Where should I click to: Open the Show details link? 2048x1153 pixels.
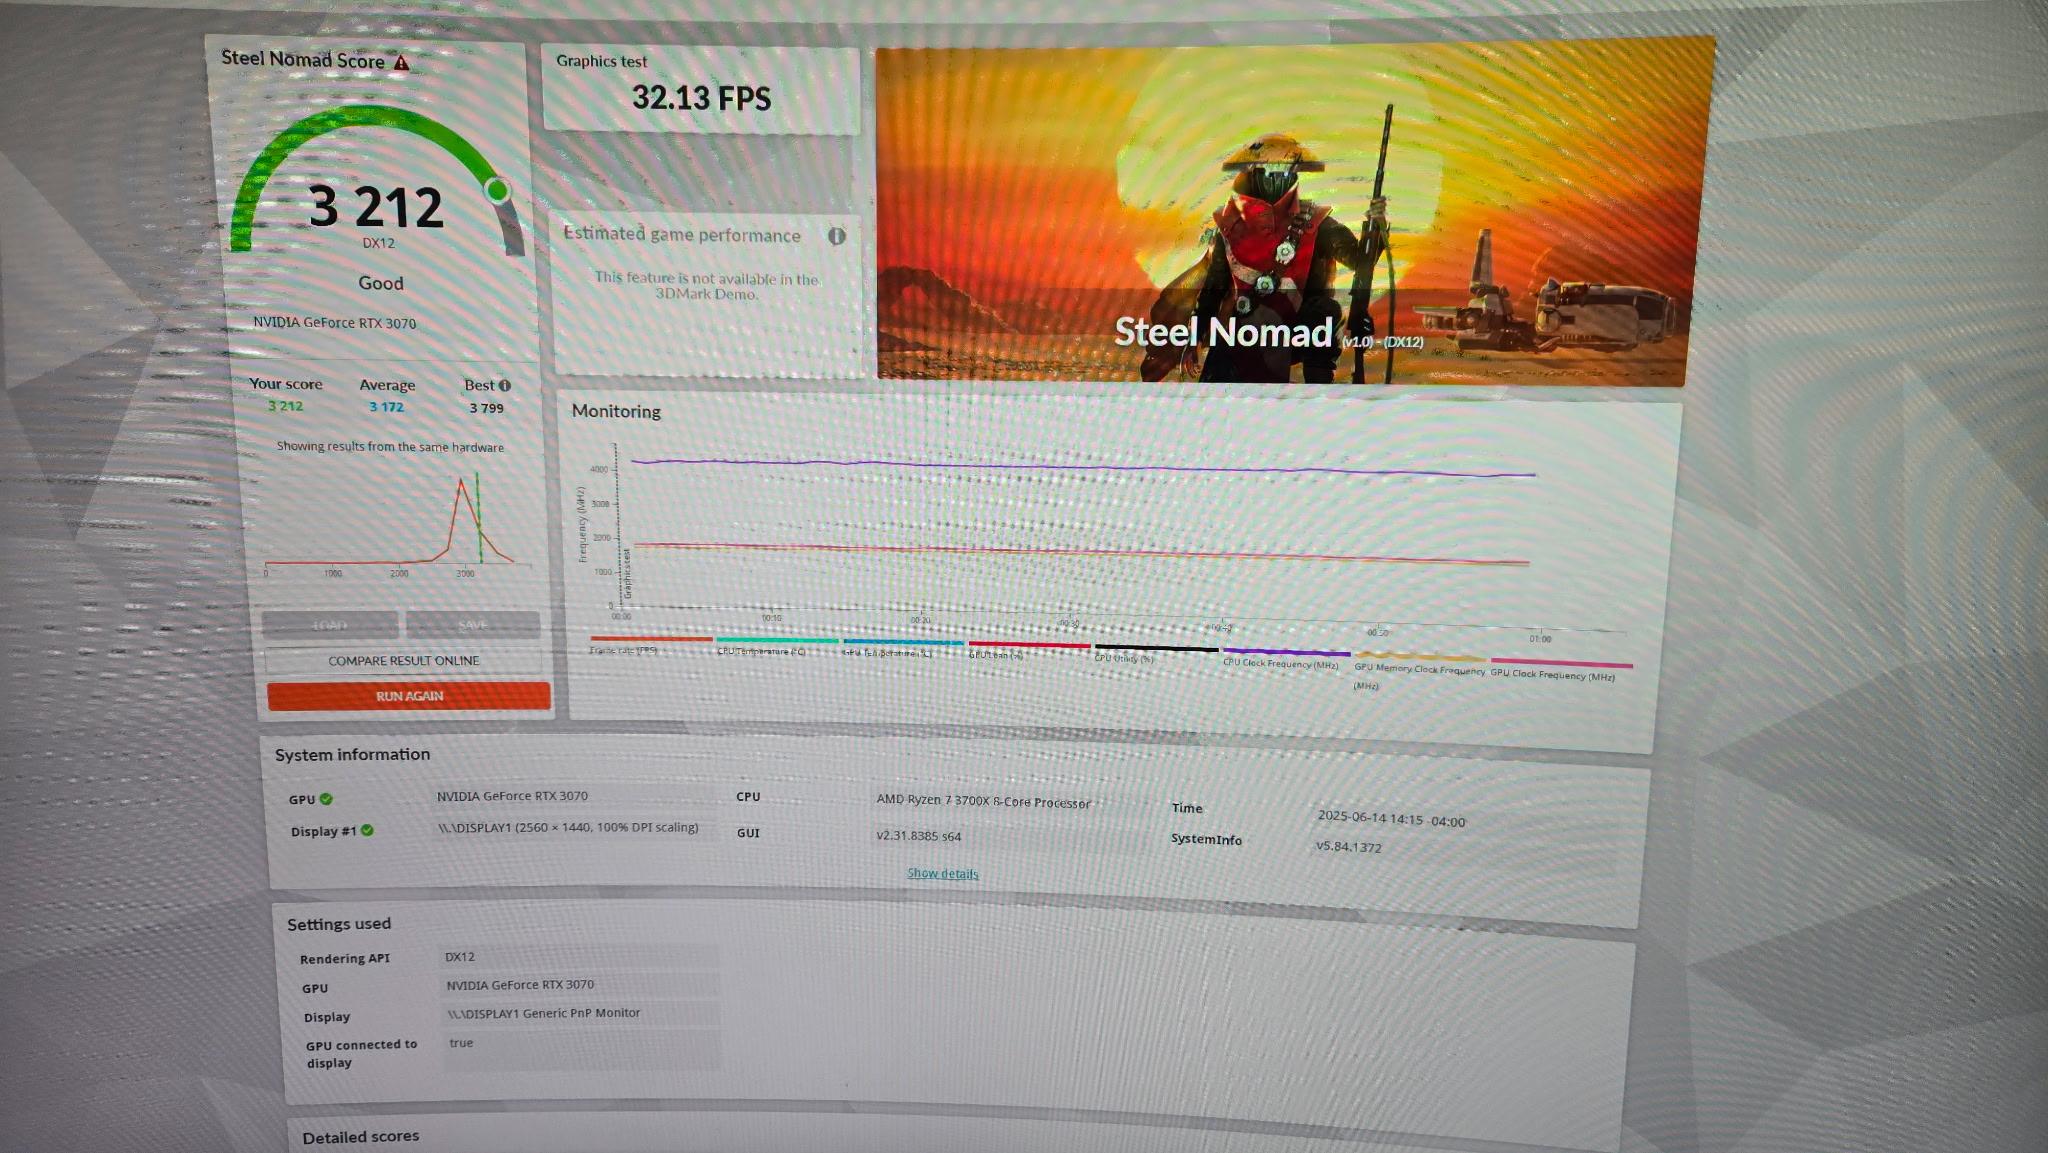pos(942,874)
